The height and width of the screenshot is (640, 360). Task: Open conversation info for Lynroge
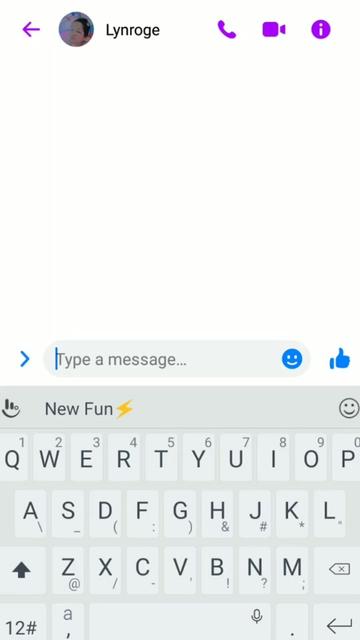coord(321,29)
